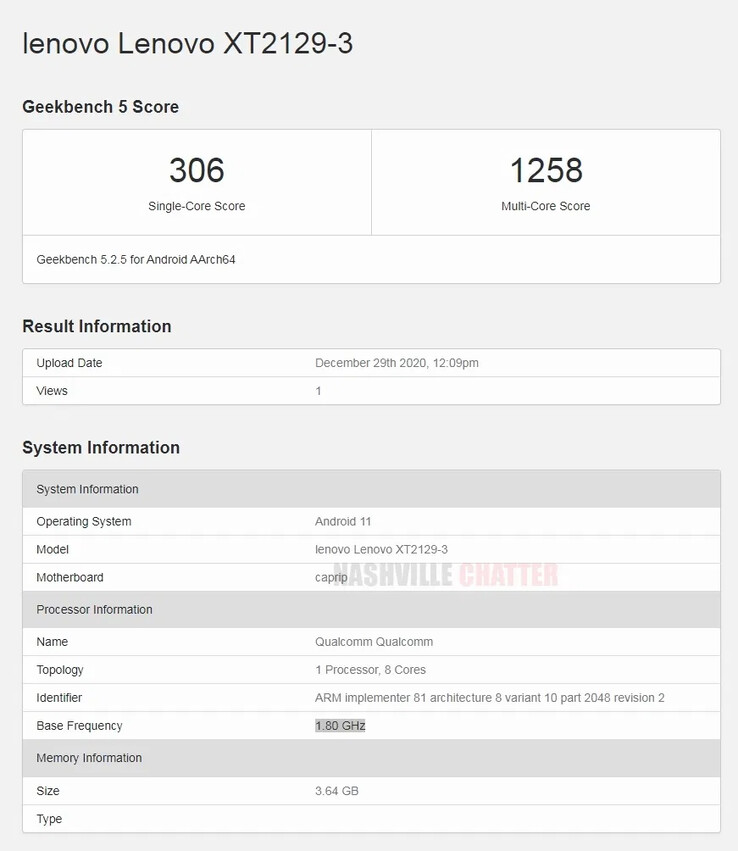This screenshot has height=851, width=738.
Task: Click the page title 'lenovo Lenovo XT2129-3'
Action: click(188, 43)
